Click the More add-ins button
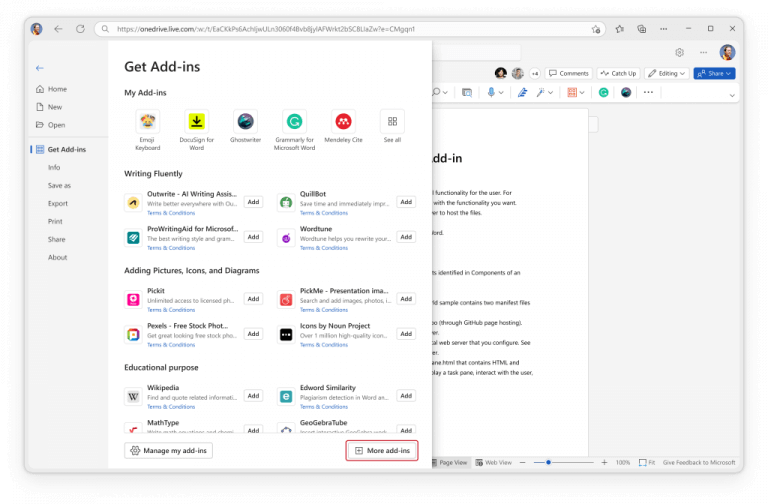The image size is (768, 504). [382, 451]
